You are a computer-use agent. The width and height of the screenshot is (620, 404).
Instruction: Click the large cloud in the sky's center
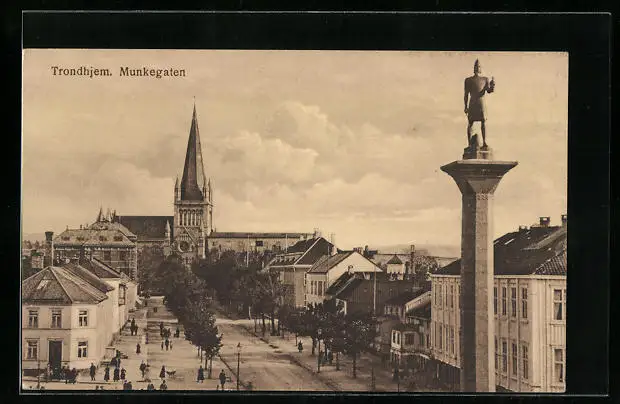tap(300, 150)
